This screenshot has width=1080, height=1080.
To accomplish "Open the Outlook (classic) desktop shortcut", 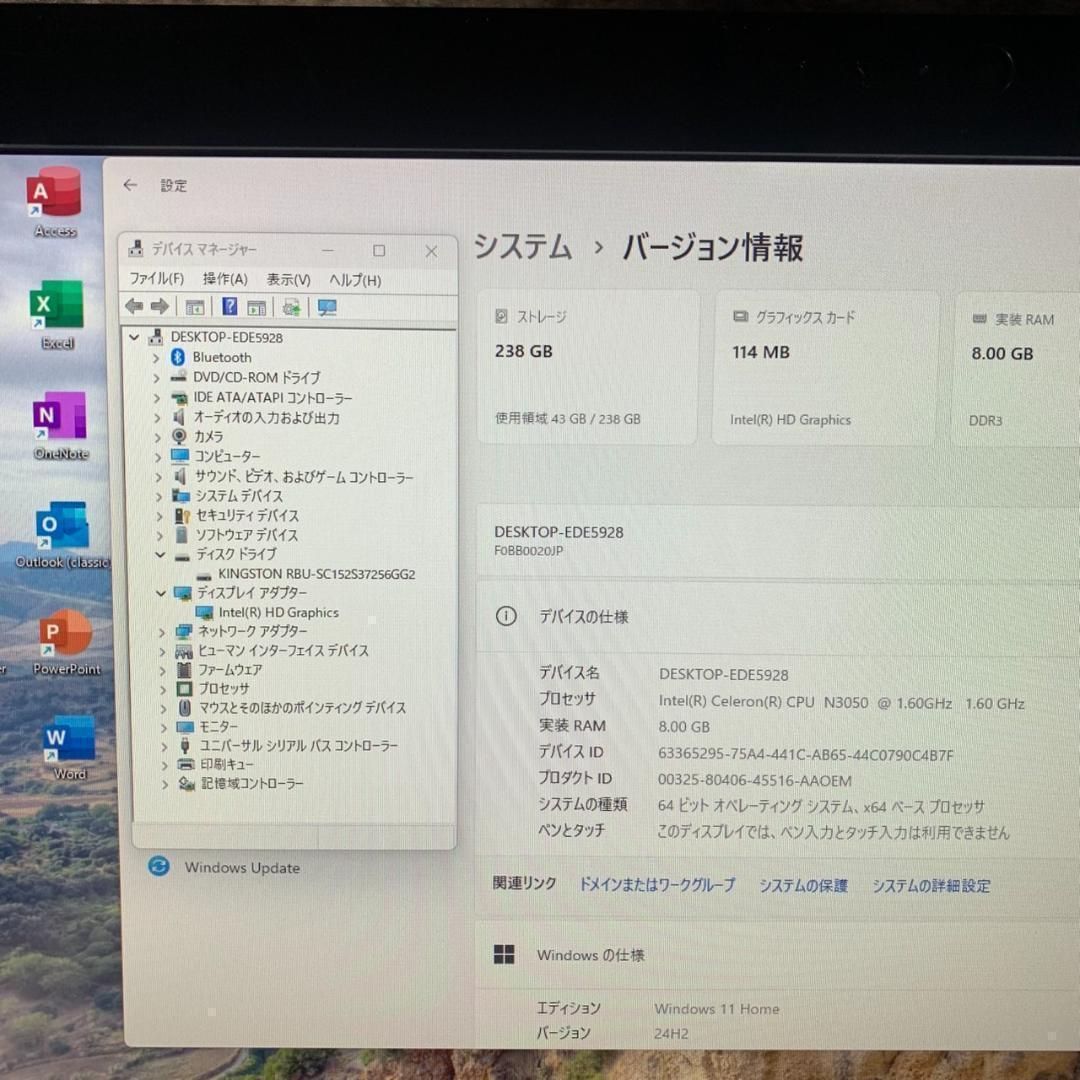I will click(62, 534).
